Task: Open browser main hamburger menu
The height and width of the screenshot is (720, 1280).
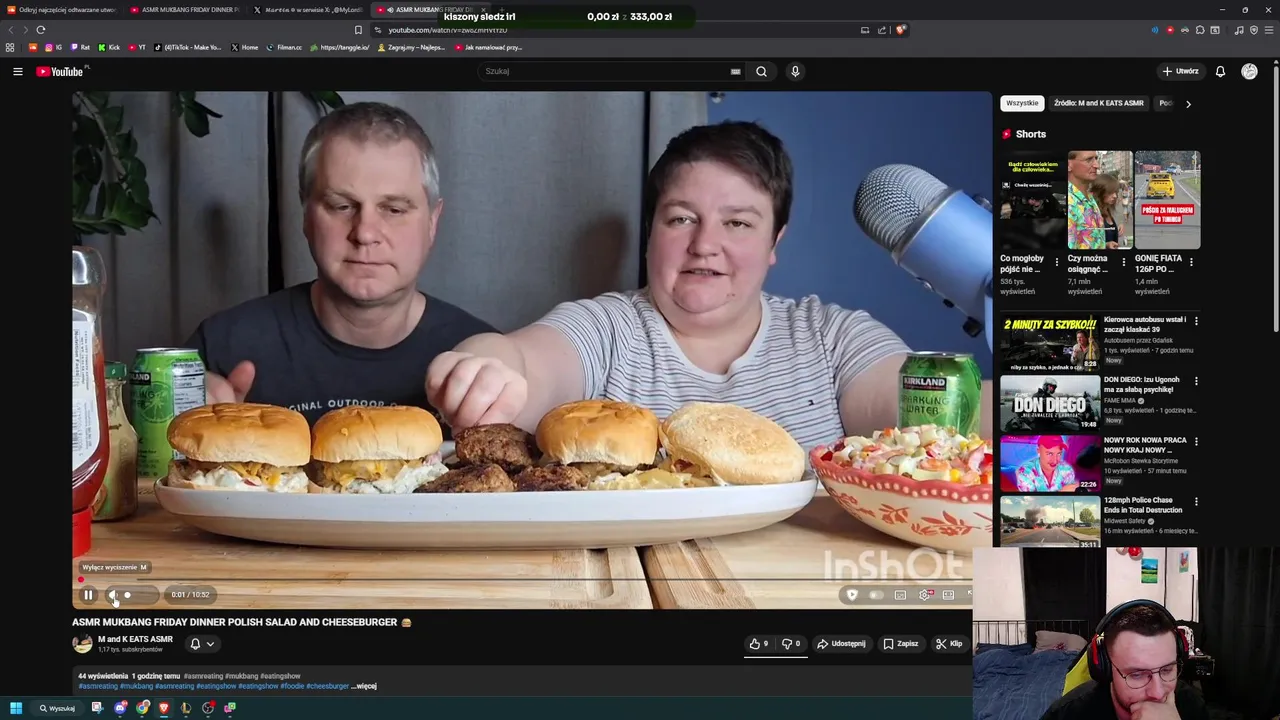Action: [1270, 30]
